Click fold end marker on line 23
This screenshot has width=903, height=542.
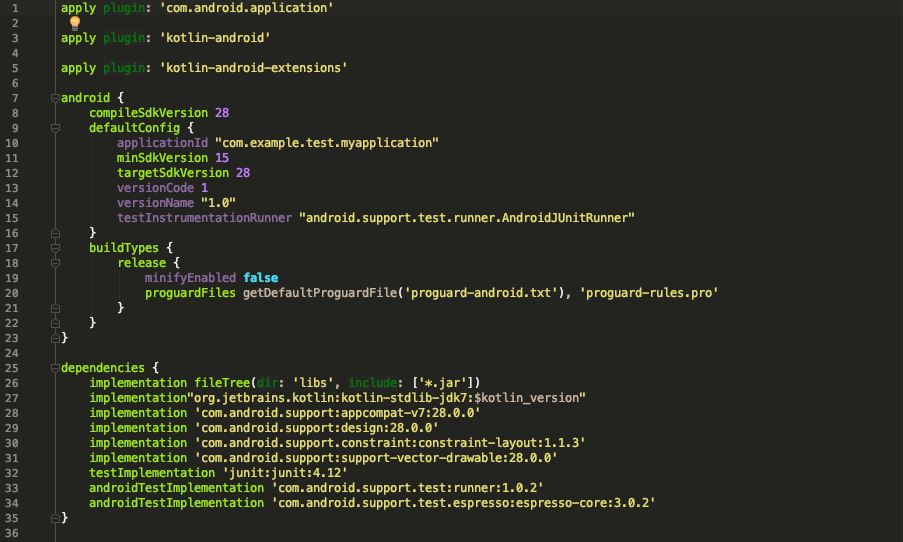55,338
